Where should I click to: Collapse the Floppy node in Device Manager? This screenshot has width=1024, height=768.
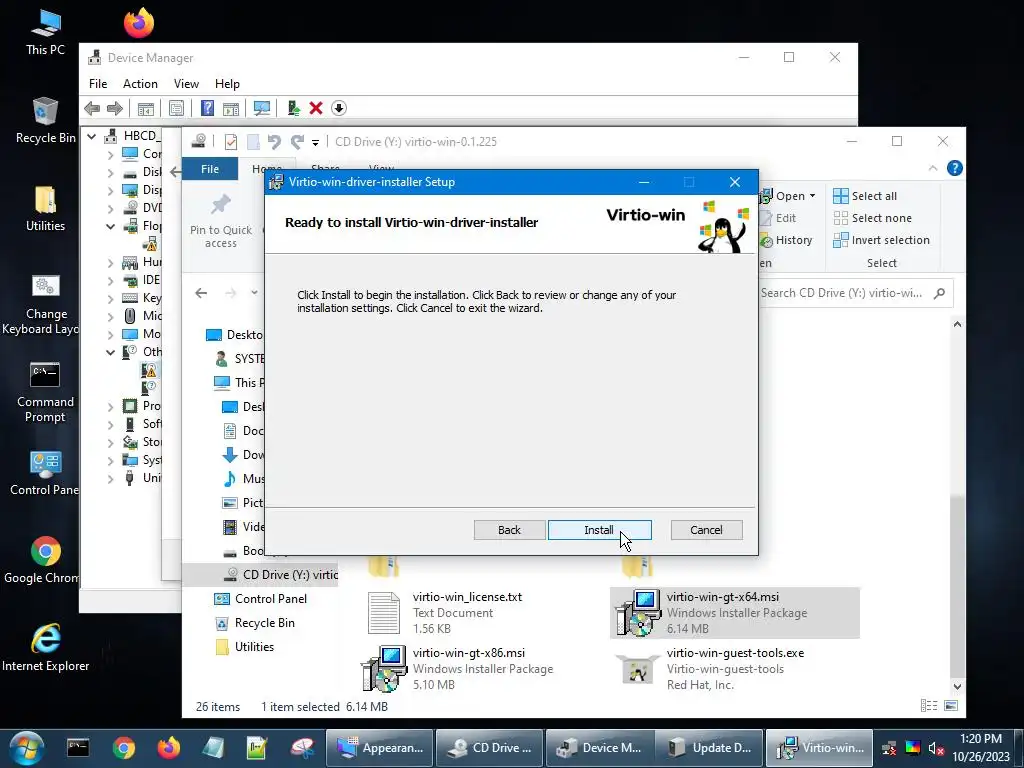pos(110,226)
